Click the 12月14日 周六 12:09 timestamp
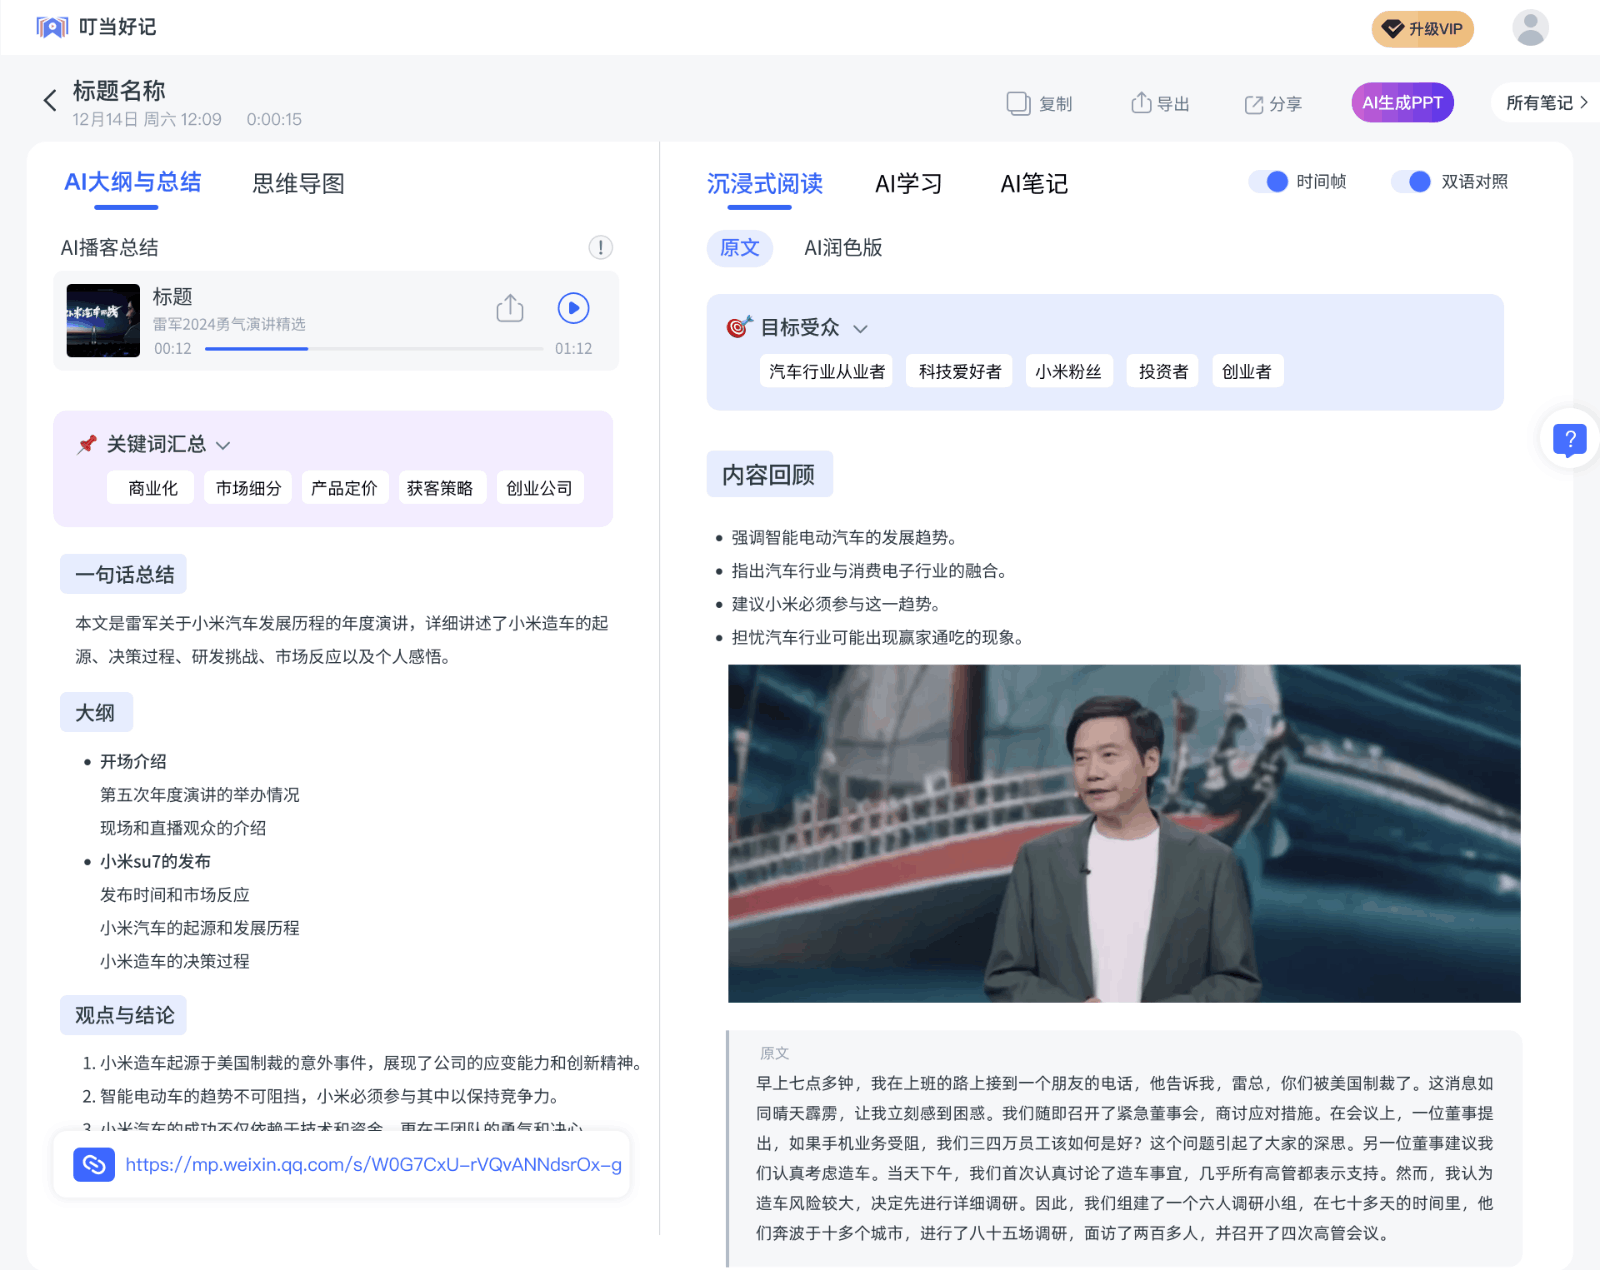The height and width of the screenshot is (1270, 1600). 147,119
